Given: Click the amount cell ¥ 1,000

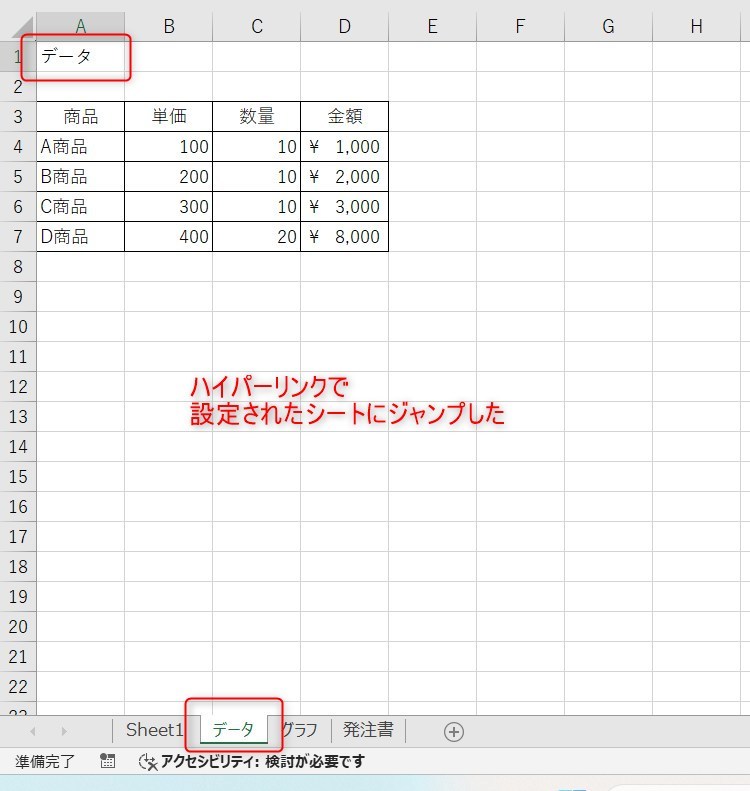Looking at the screenshot, I should point(344,147).
